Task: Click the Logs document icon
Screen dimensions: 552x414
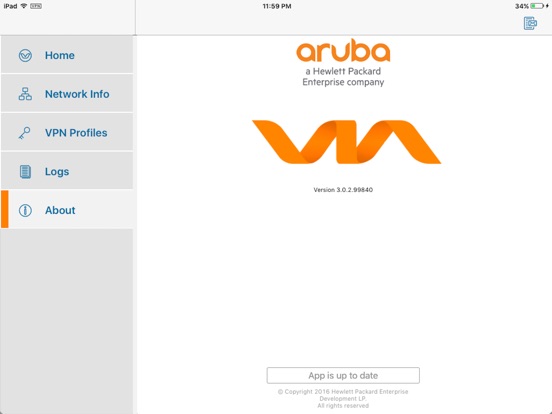Action: click(25, 172)
